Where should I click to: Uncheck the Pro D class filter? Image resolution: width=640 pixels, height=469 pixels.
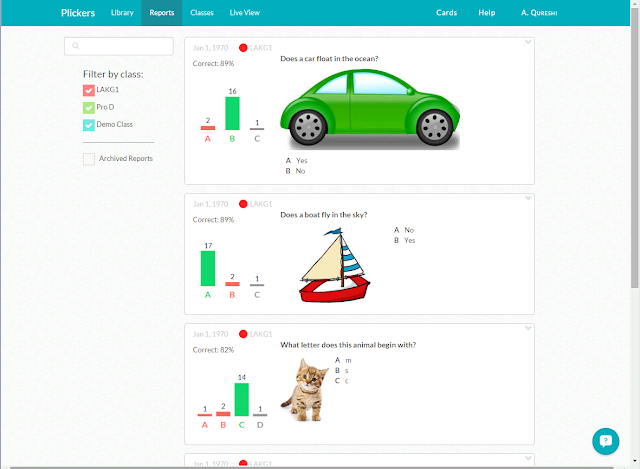(x=89, y=107)
